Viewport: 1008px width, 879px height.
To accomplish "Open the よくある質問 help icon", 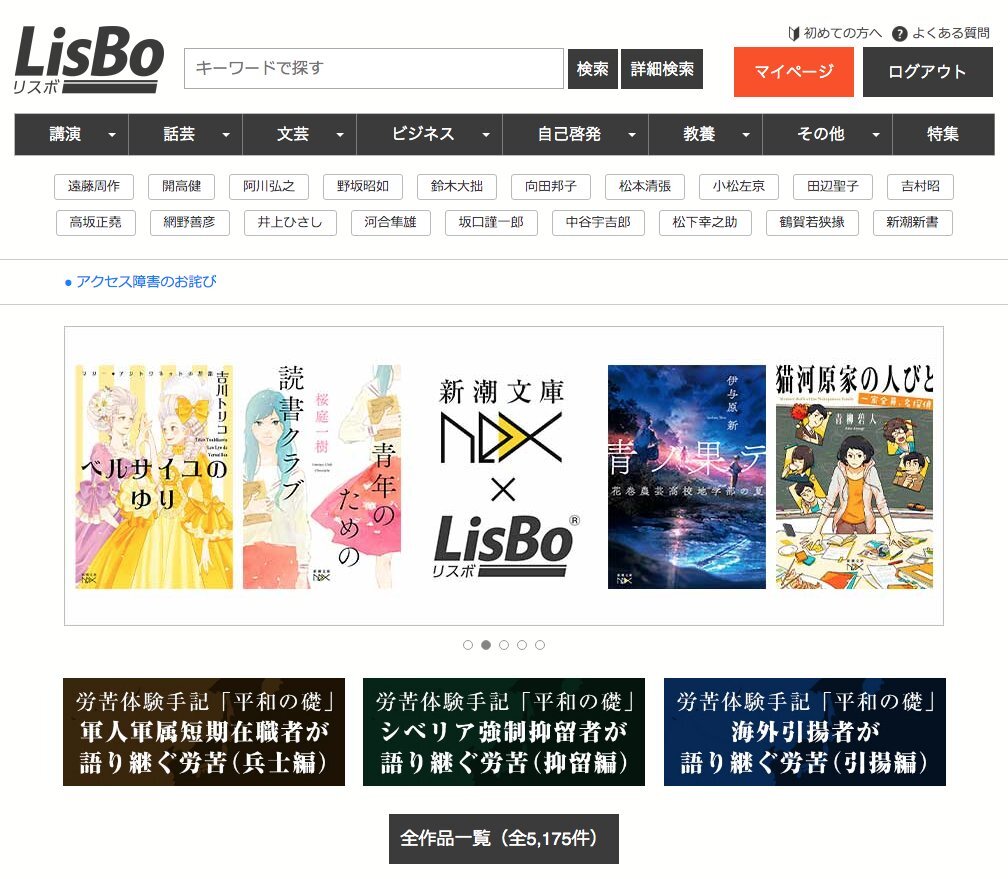I will pos(899,33).
